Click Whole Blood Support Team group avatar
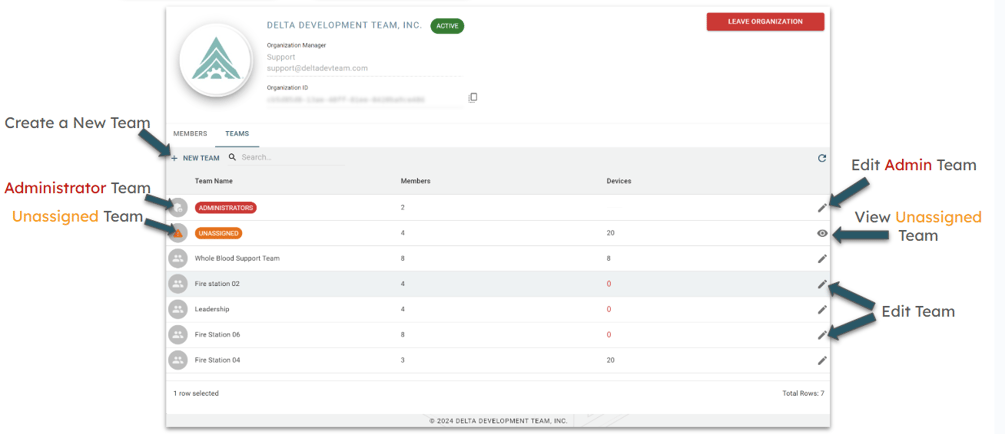 178,258
